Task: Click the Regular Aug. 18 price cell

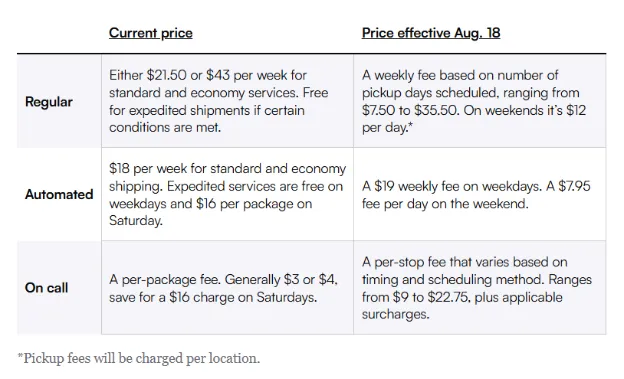Action: [480, 101]
